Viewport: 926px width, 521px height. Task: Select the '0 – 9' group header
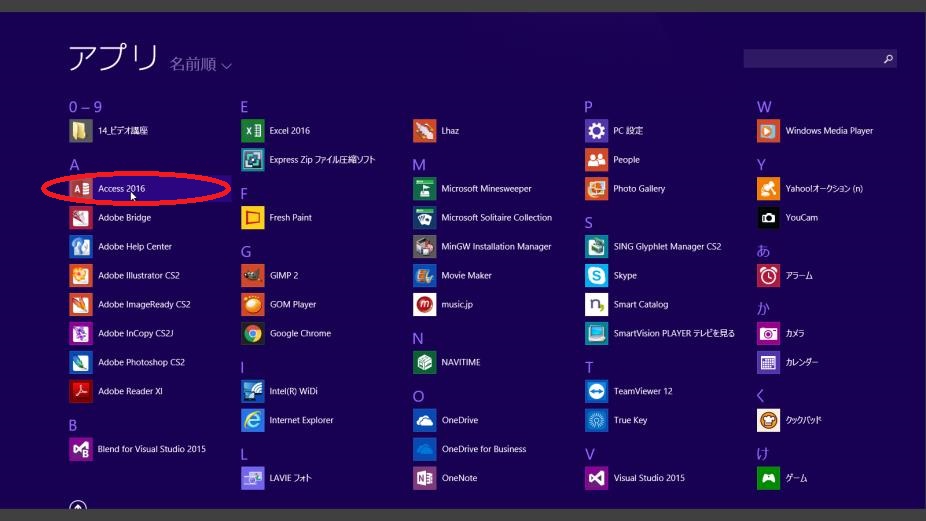tap(86, 107)
